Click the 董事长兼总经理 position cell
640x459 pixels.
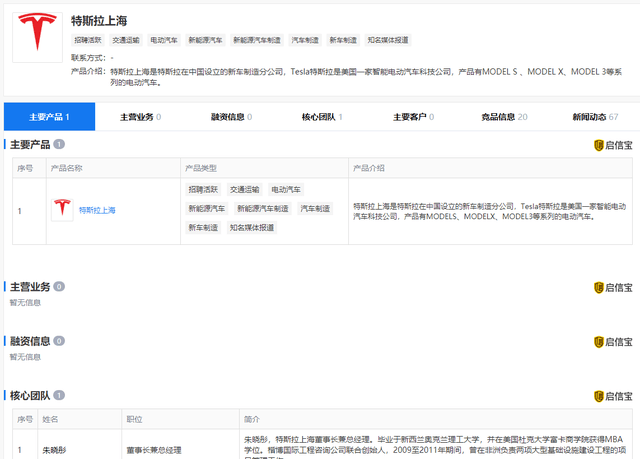[x=154, y=450]
